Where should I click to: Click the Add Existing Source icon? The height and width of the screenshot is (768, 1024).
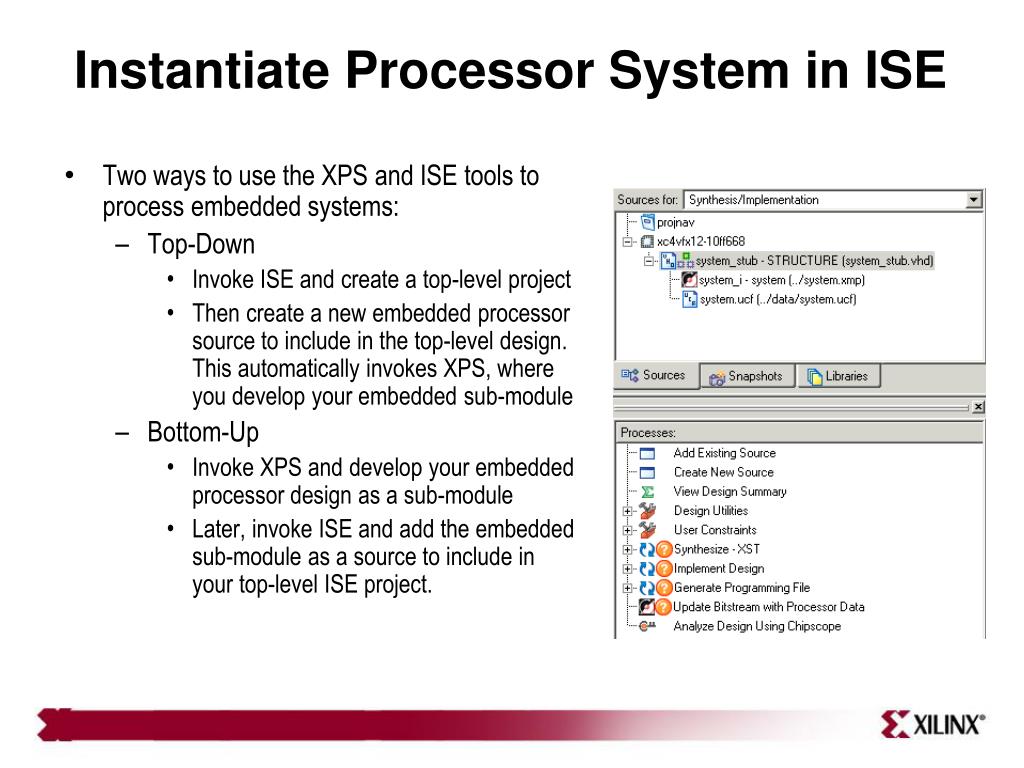[x=647, y=453]
